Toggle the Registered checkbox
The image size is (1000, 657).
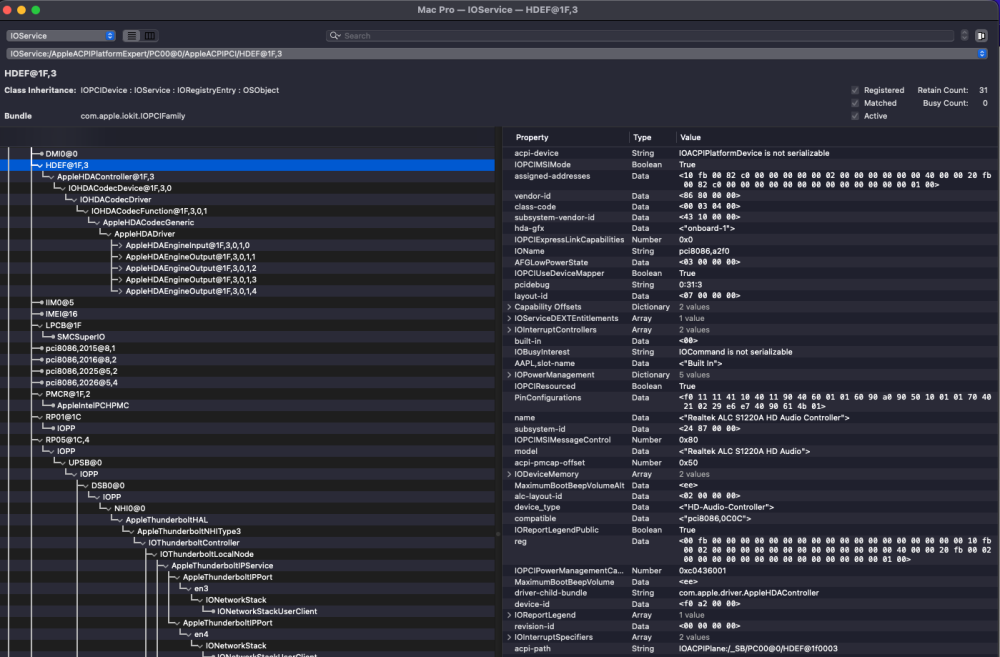tap(855, 91)
